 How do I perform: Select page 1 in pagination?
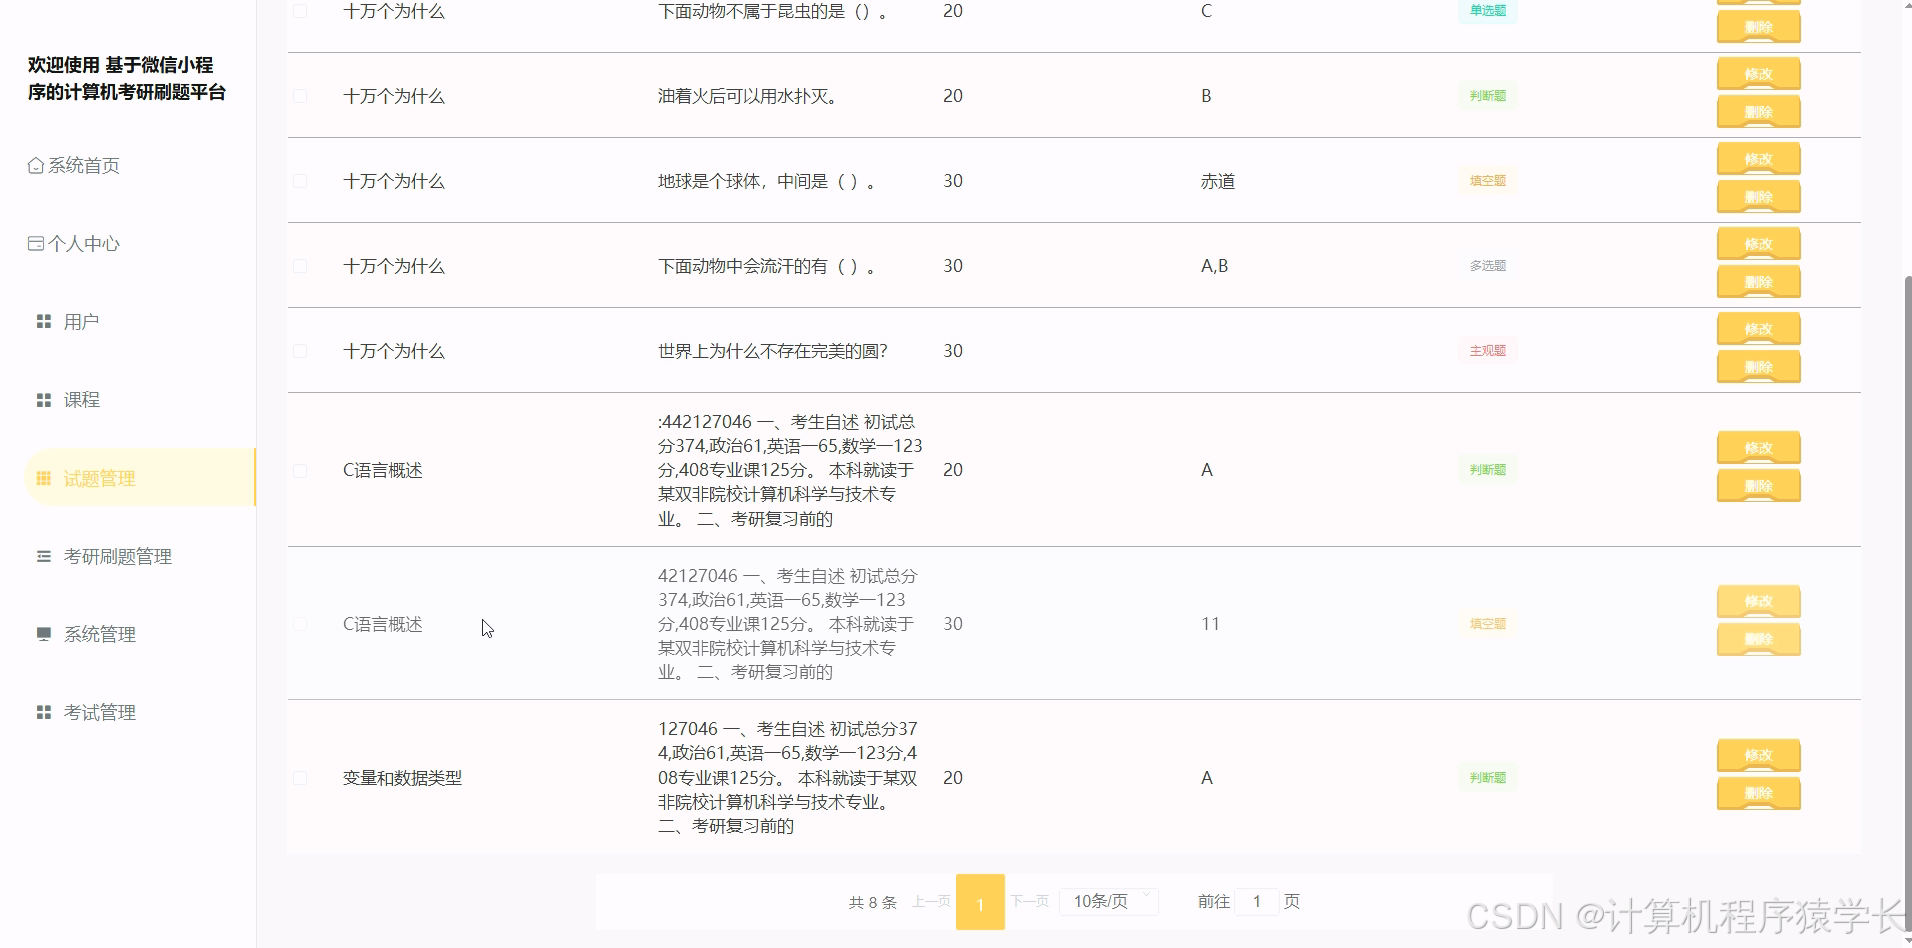(x=980, y=902)
